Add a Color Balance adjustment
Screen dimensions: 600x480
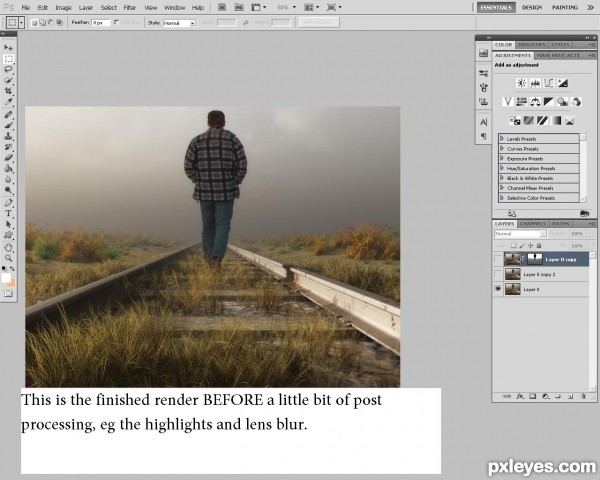pyautogui.click(x=535, y=101)
